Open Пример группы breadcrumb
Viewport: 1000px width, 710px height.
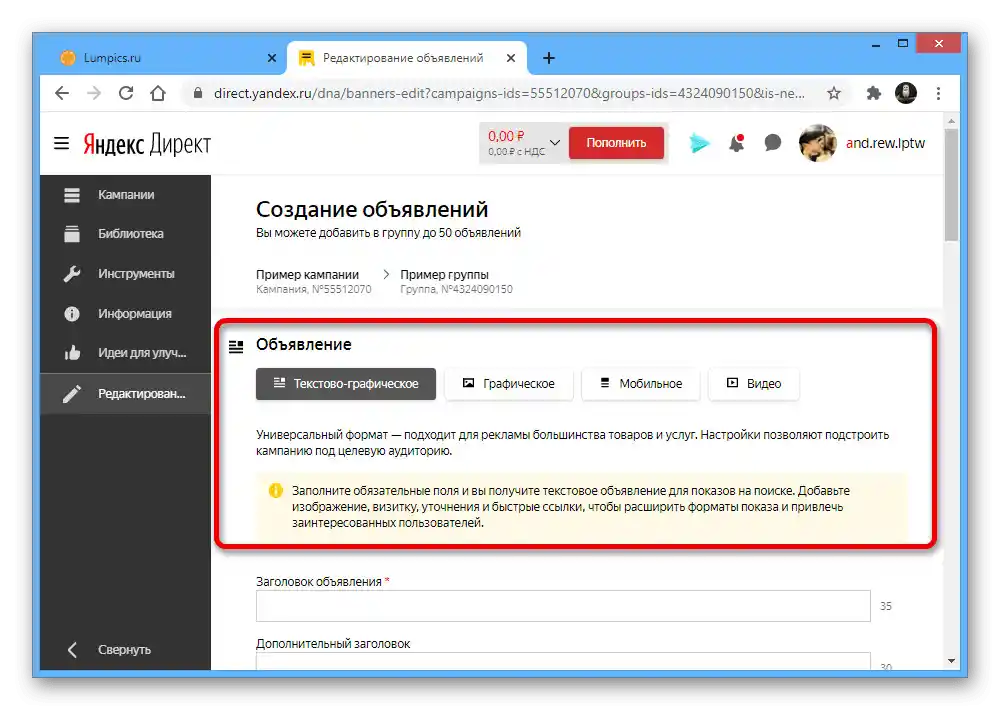pos(445,274)
